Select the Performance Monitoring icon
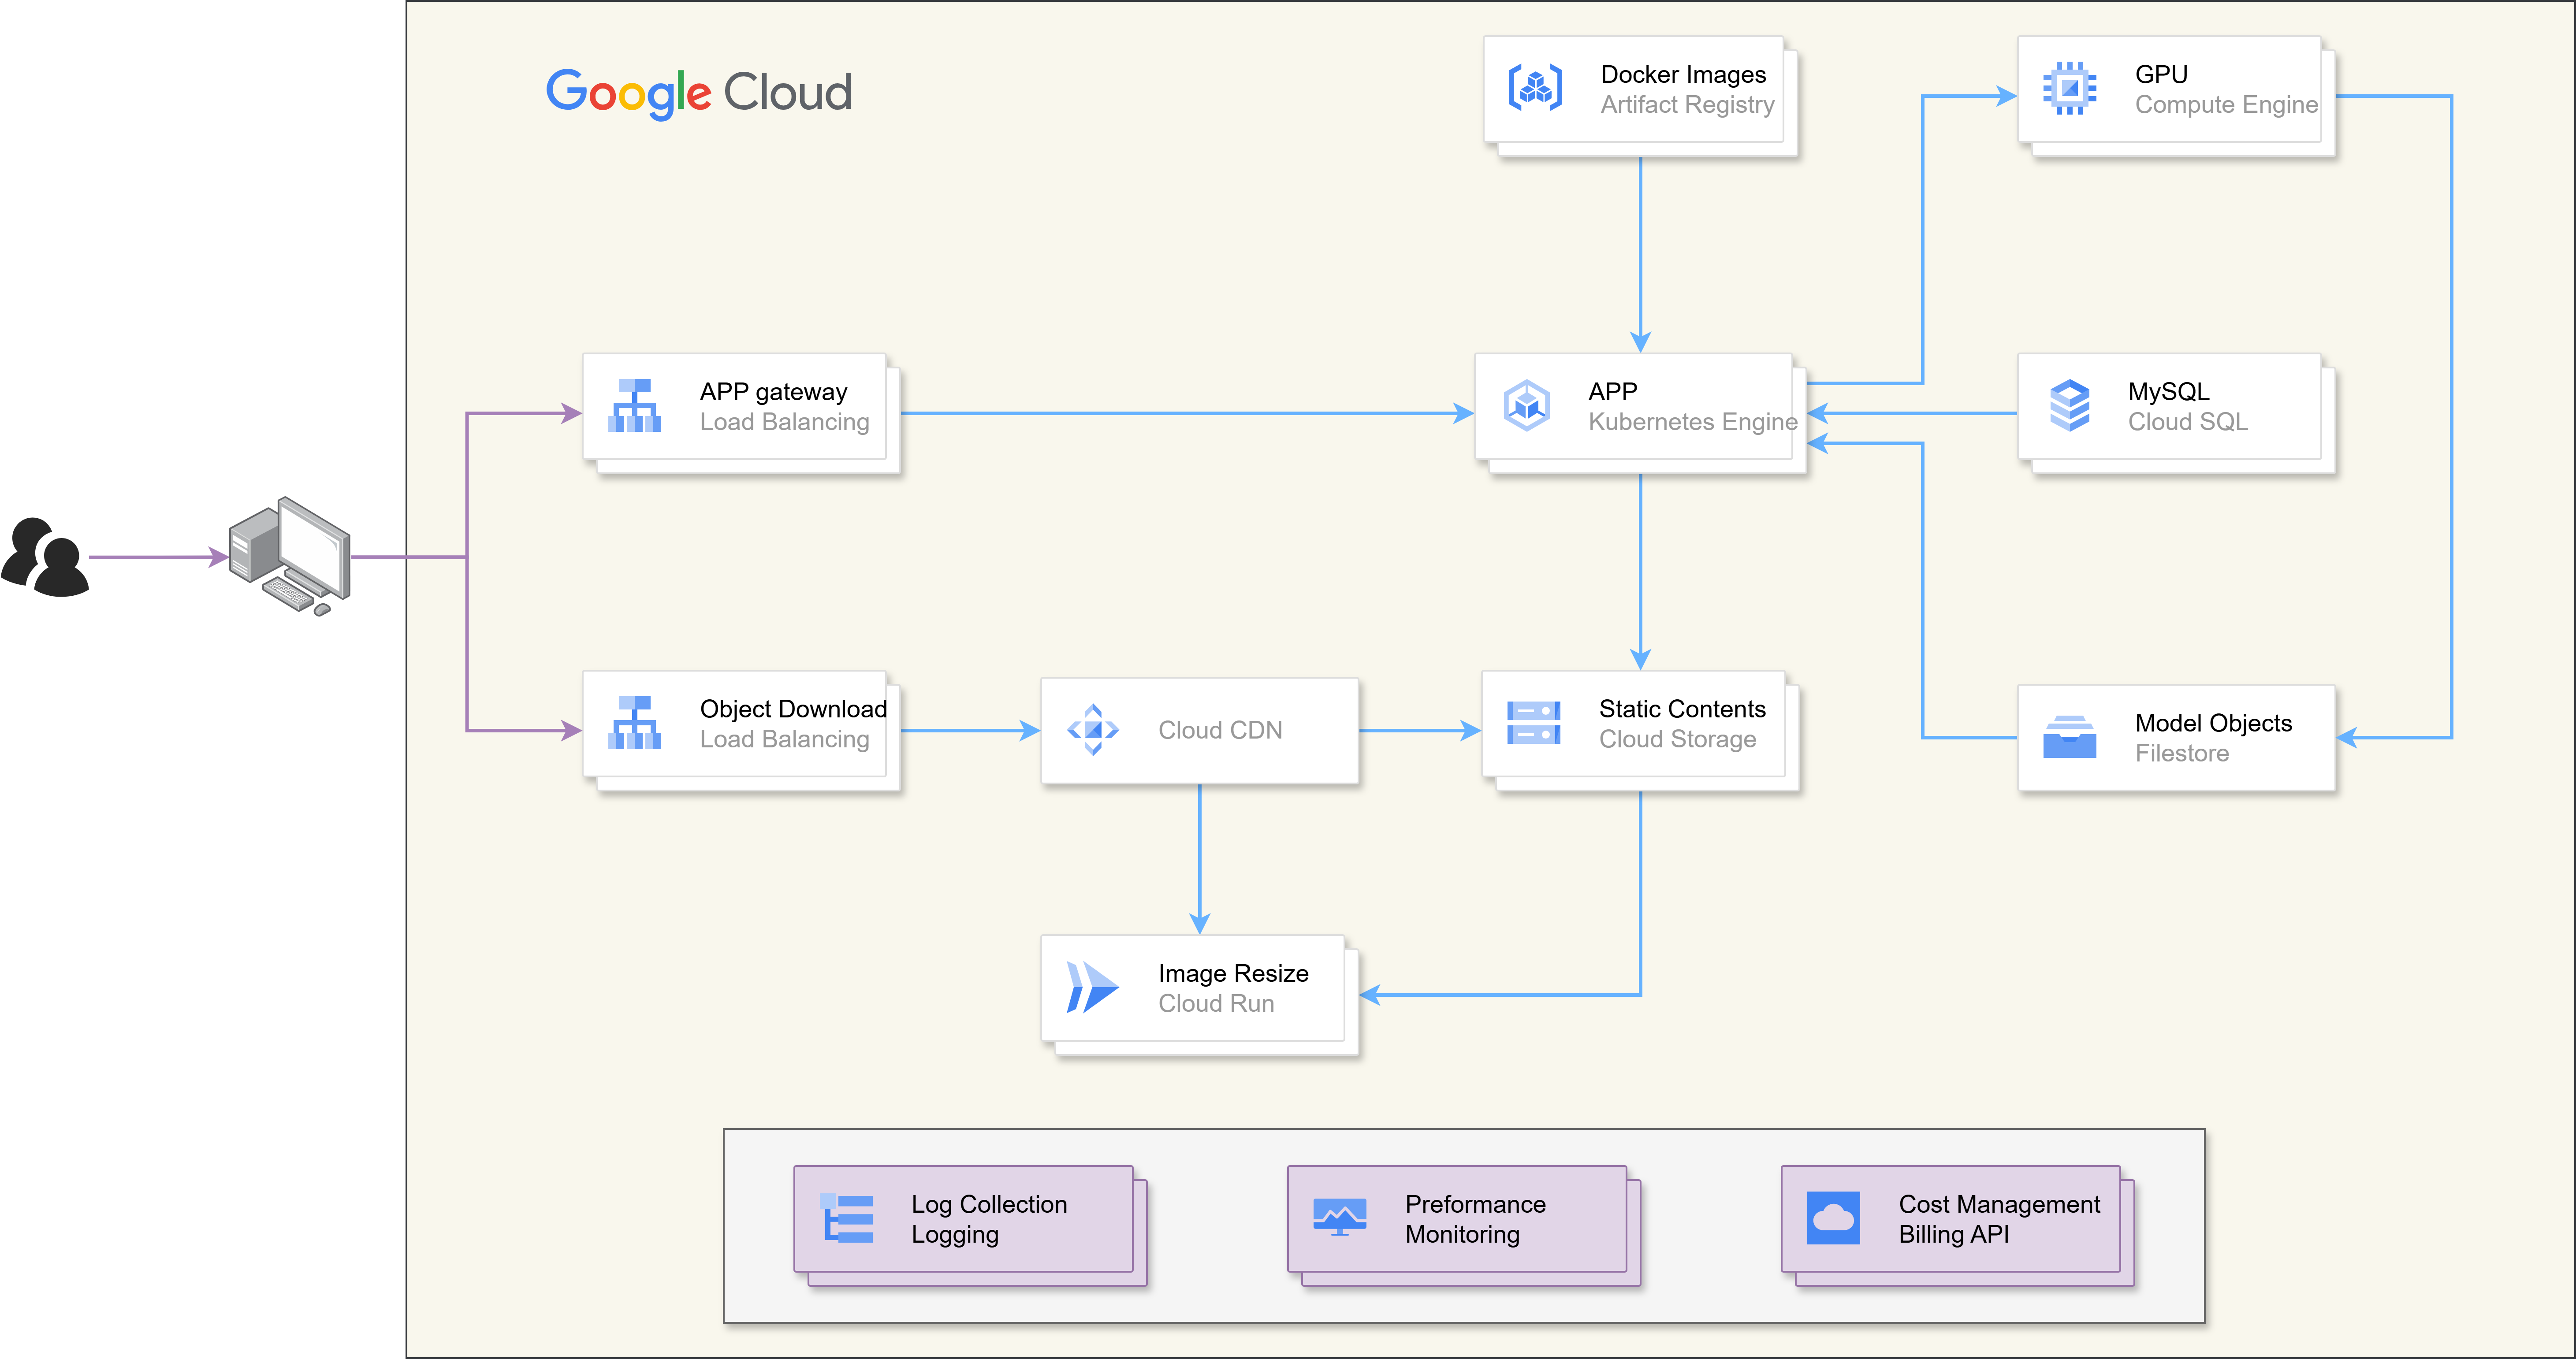Image resolution: width=2576 pixels, height=1359 pixels. point(1339,1217)
